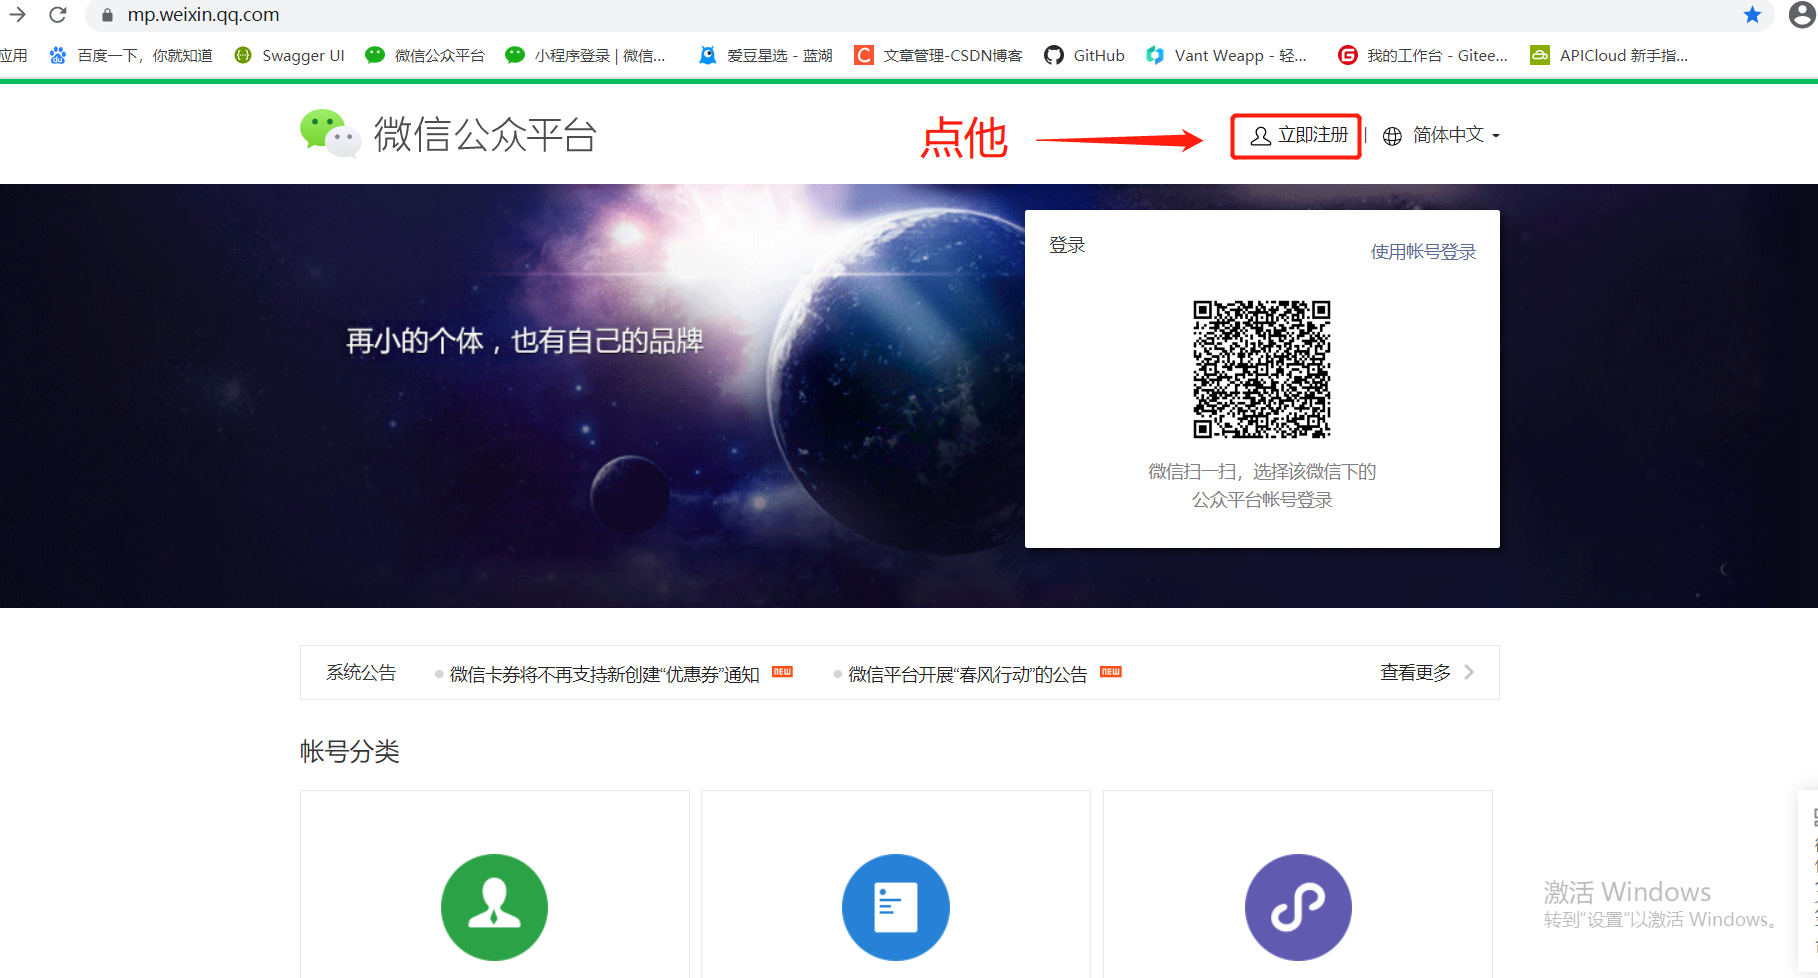
Task: Click the lock icon in address bar
Action: [108, 15]
